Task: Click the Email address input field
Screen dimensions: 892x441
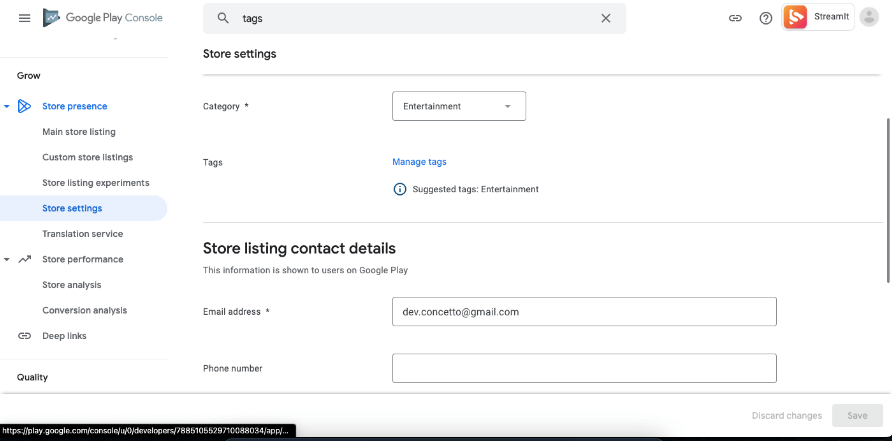Action: coord(584,312)
